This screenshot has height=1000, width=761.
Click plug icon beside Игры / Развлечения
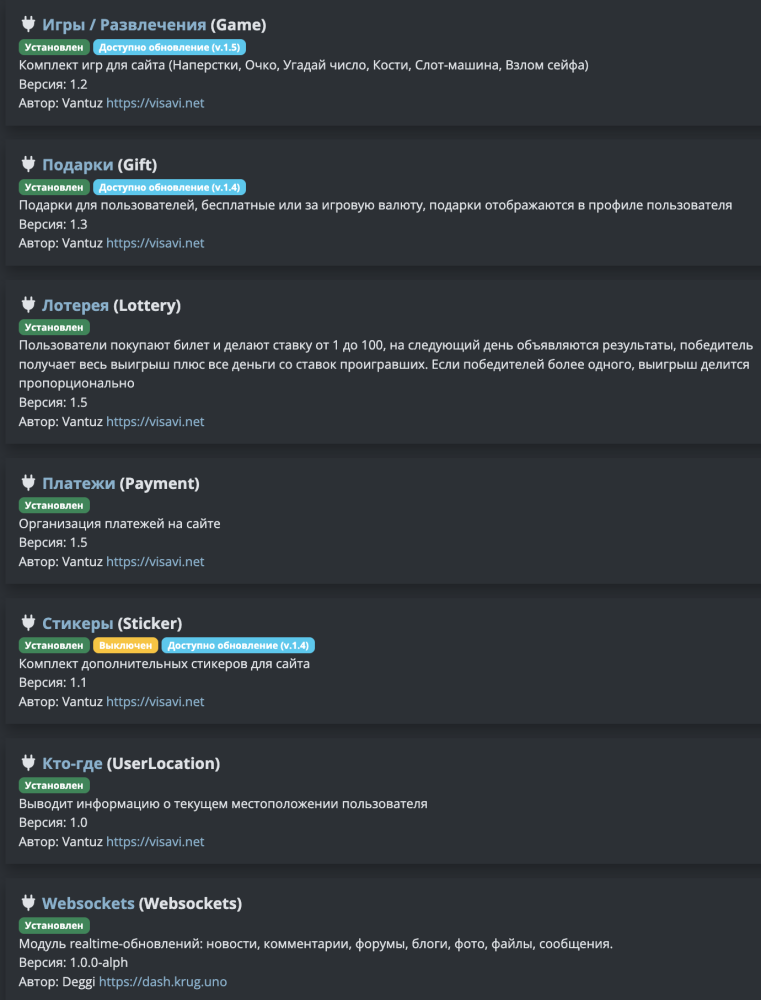pos(28,24)
